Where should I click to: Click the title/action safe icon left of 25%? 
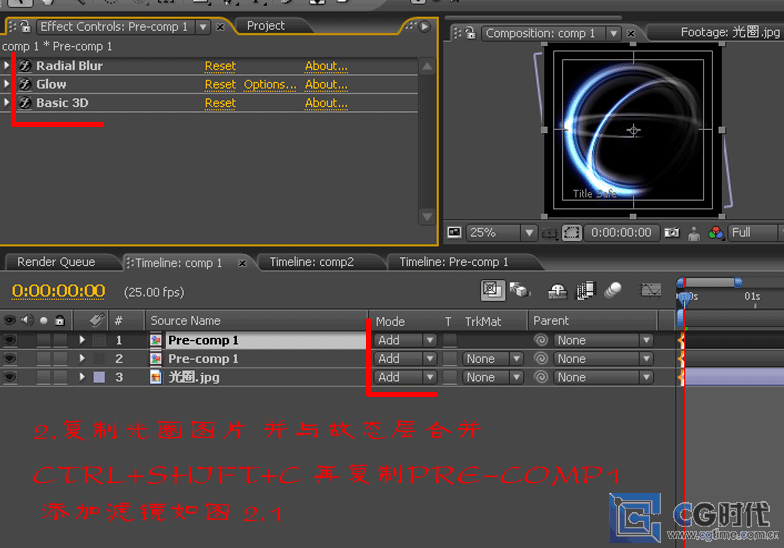455,232
